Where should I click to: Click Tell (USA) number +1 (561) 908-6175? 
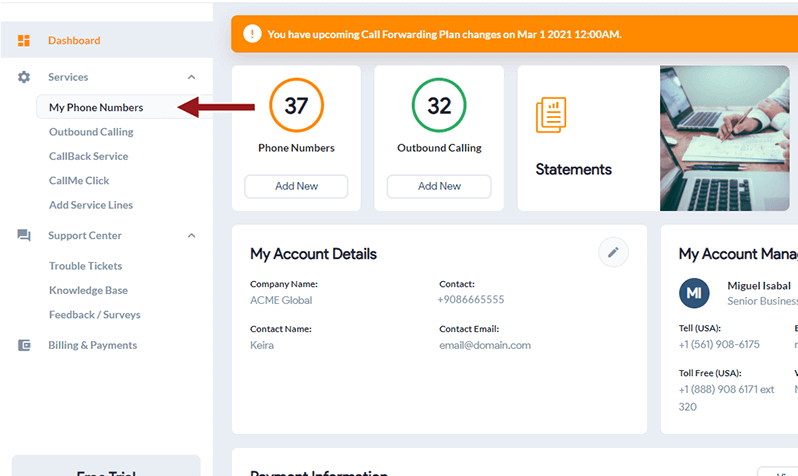719,345
